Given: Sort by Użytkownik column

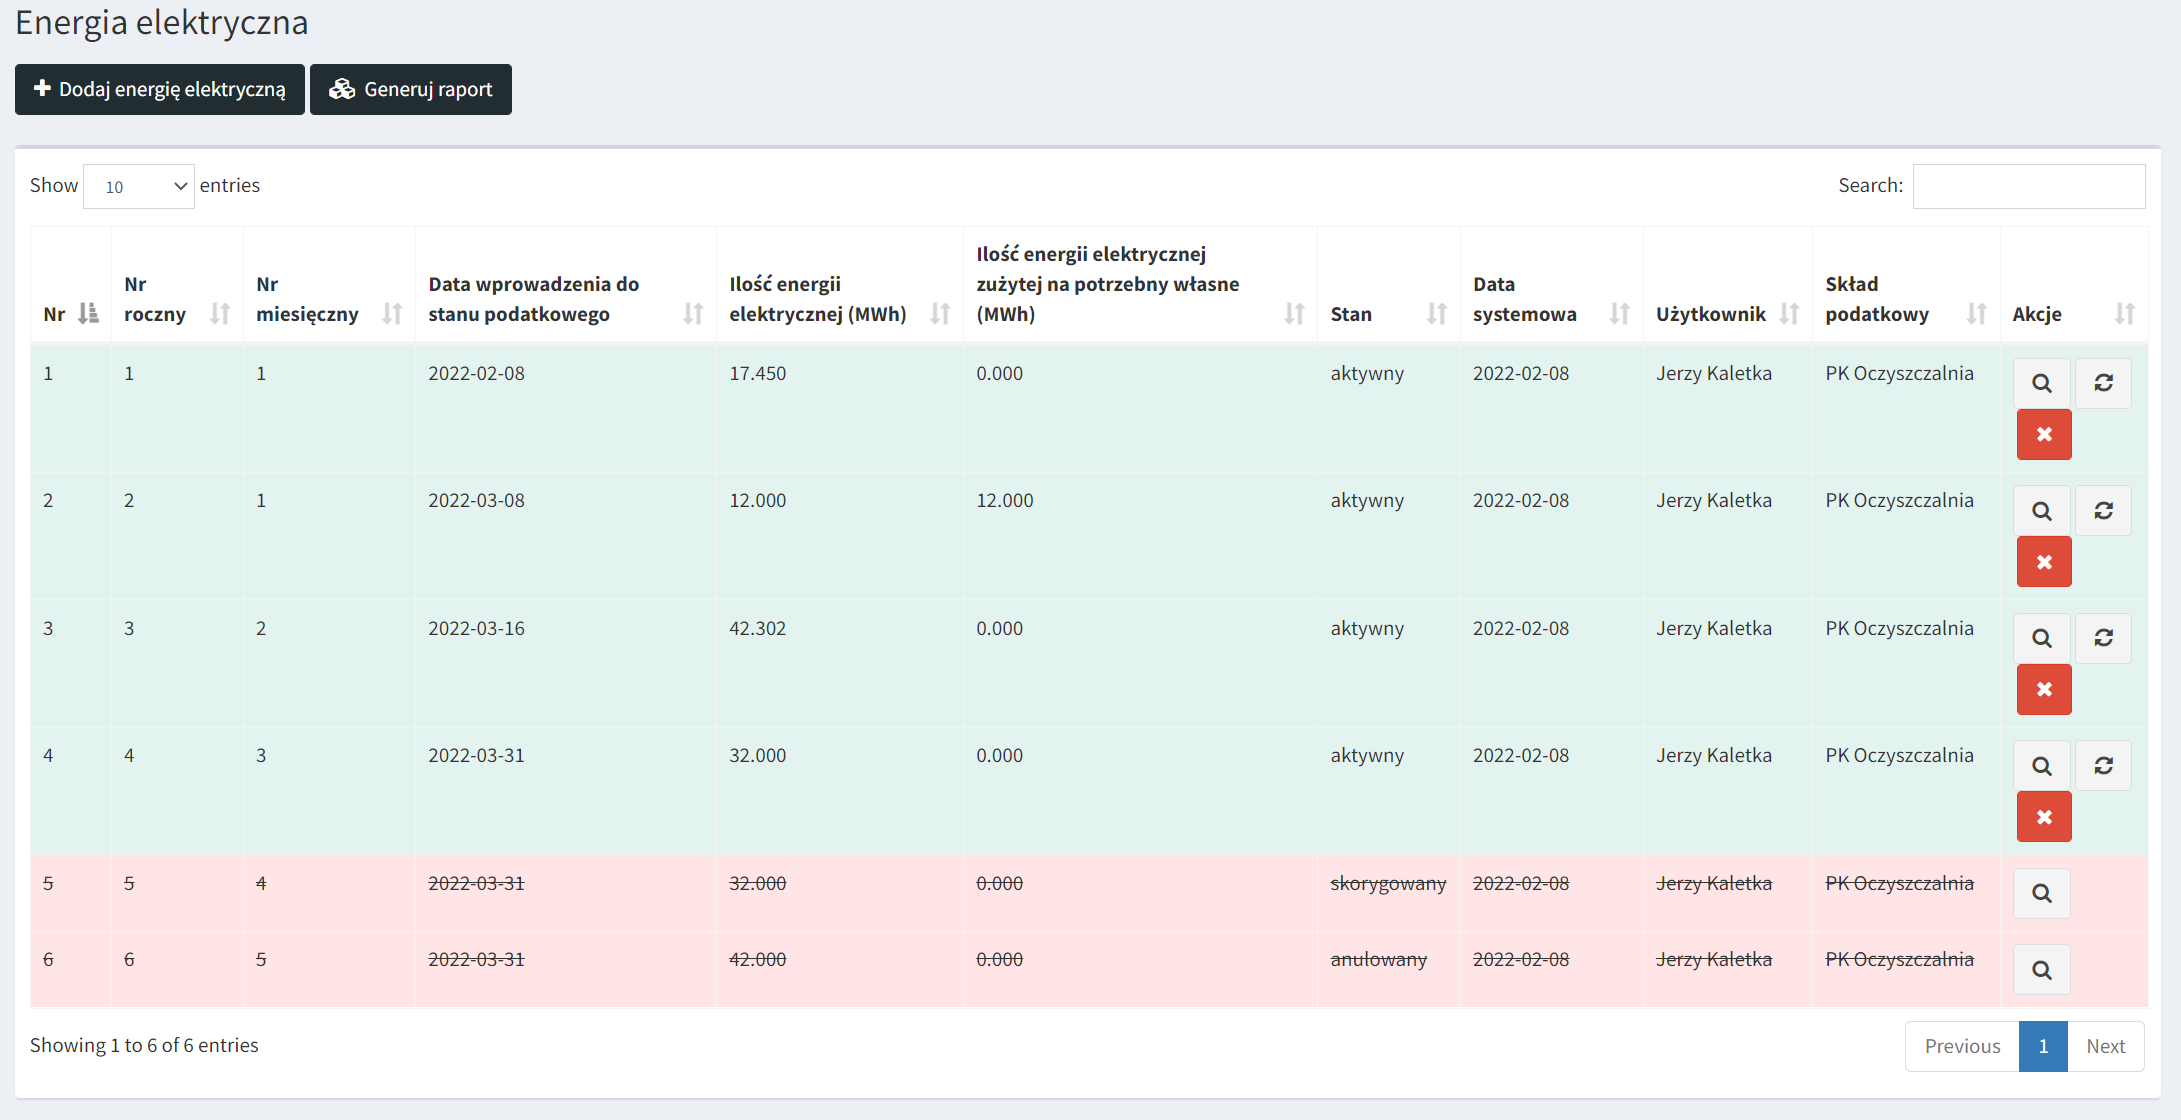Looking at the screenshot, I should click(x=1726, y=314).
